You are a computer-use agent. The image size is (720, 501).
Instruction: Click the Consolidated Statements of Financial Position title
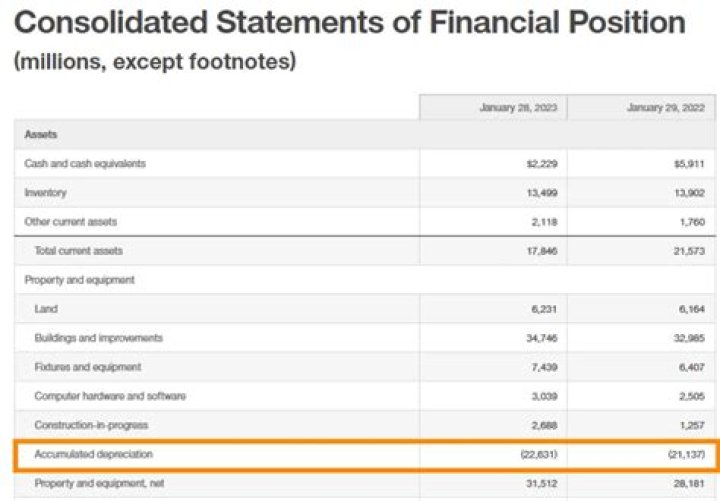[x=349, y=23]
